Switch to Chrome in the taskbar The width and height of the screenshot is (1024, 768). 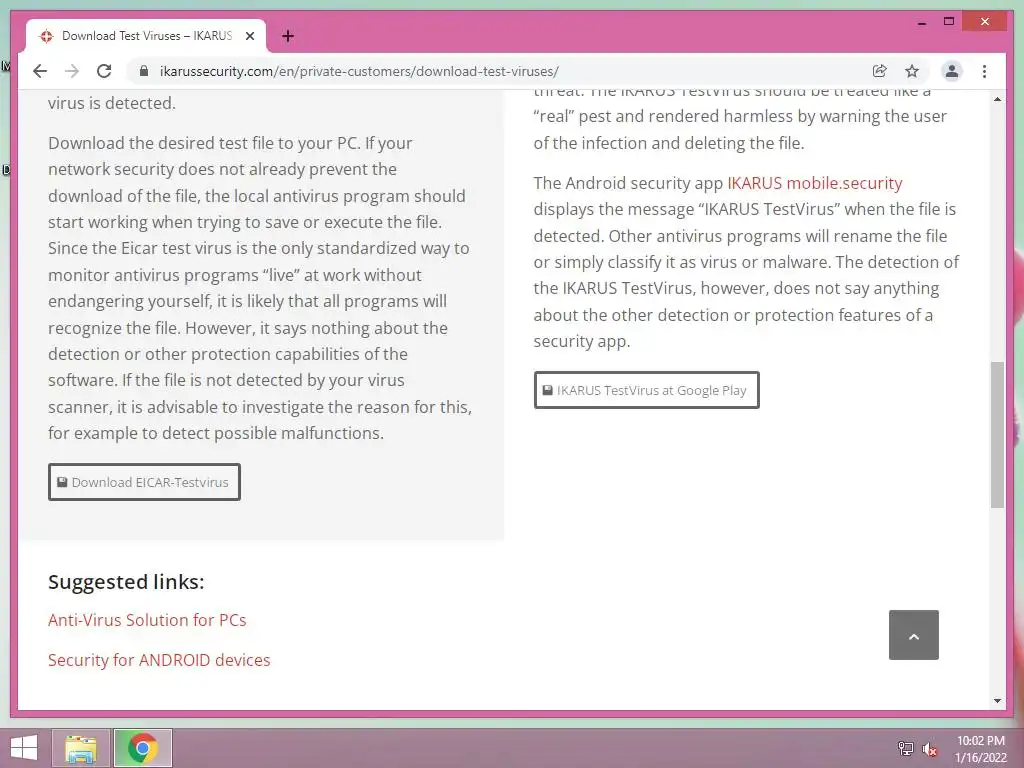click(x=143, y=748)
